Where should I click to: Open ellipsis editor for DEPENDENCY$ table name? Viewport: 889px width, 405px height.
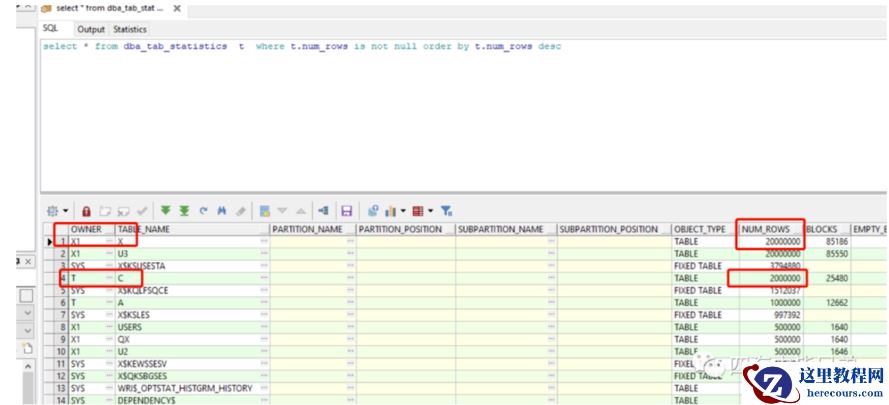pyautogui.click(x=264, y=400)
